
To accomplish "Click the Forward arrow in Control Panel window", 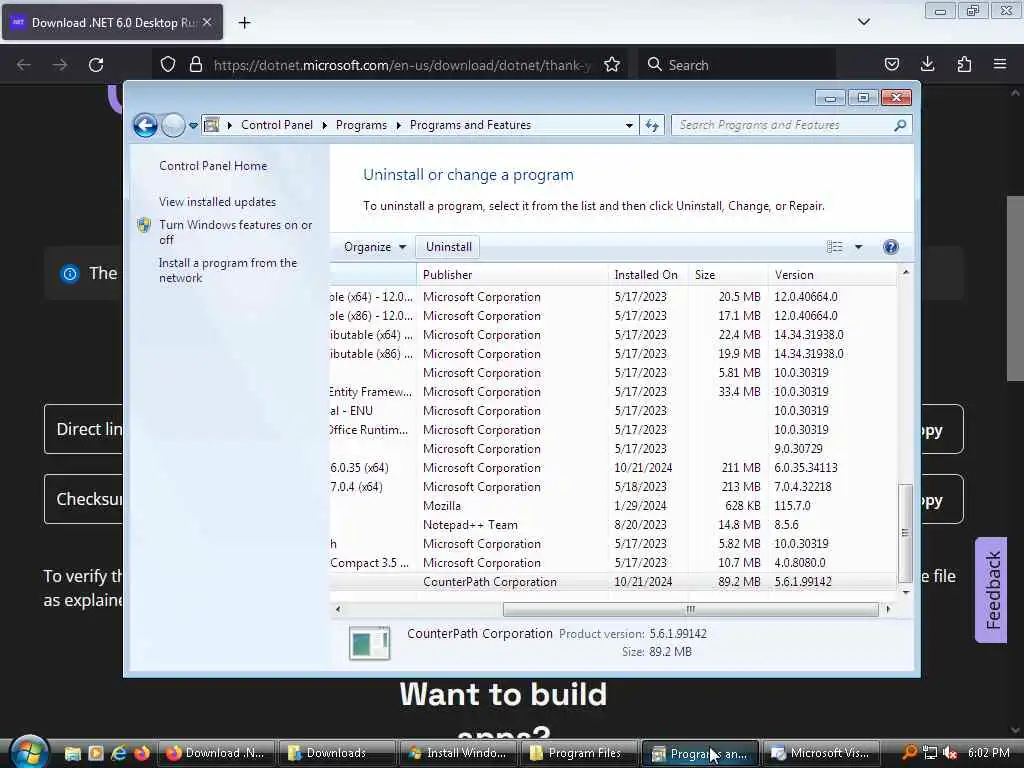I will [173, 125].
